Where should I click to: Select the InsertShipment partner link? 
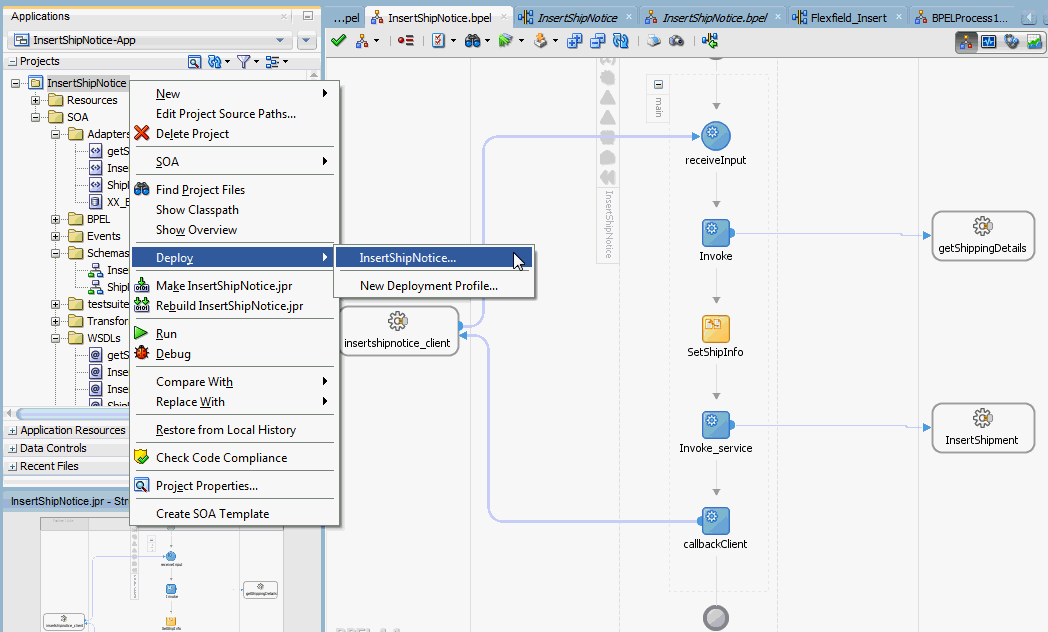coord(982,428)
